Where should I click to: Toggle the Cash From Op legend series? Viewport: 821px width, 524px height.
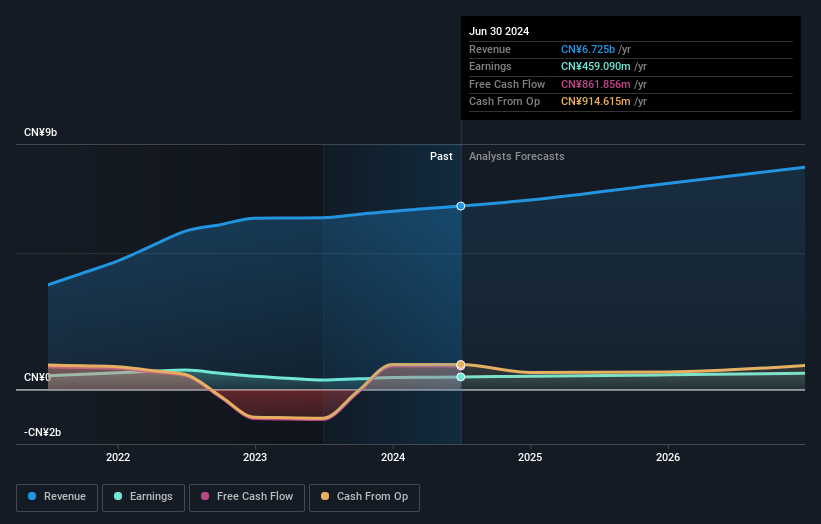[364, 497]
